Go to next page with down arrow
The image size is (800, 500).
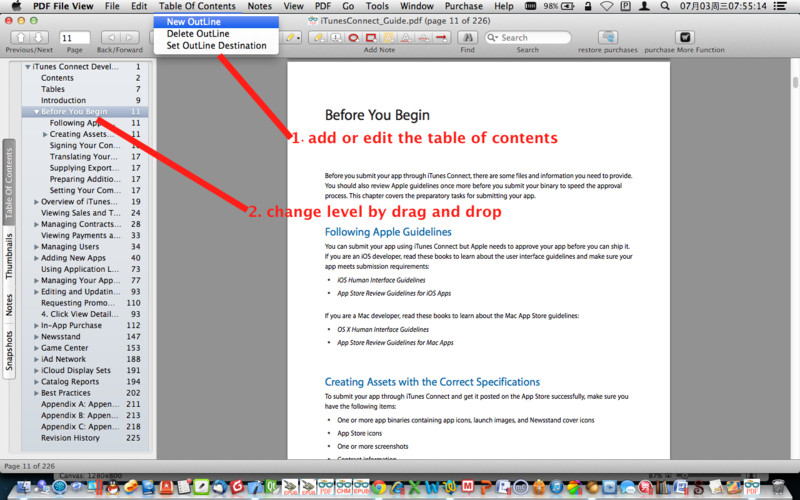39,38
